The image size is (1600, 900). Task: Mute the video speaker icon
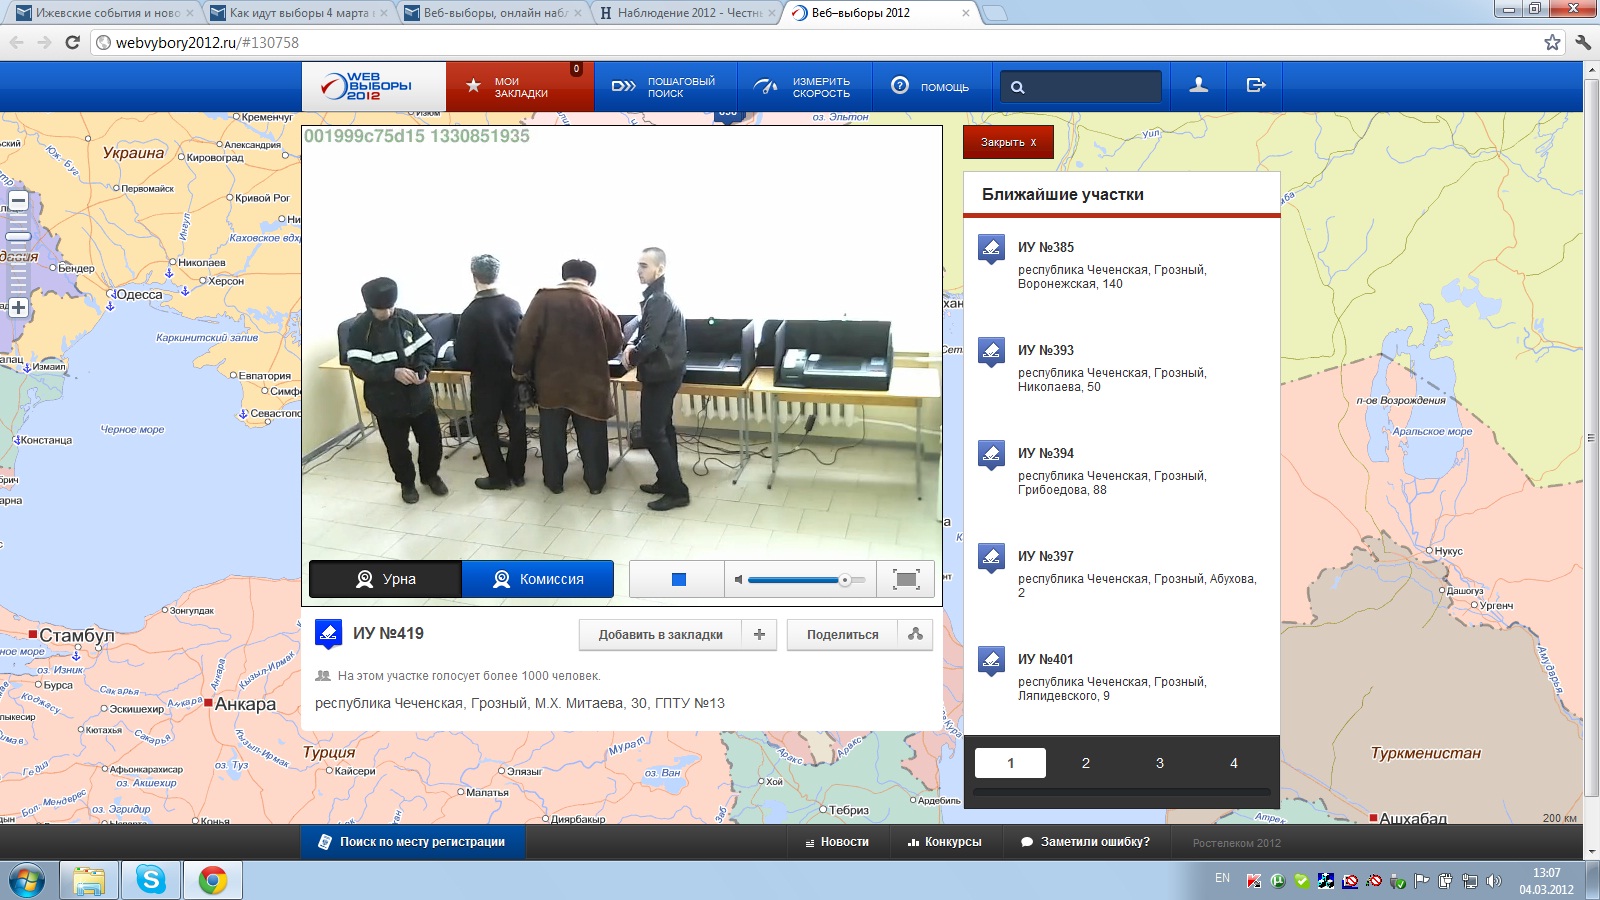point(738,580)
